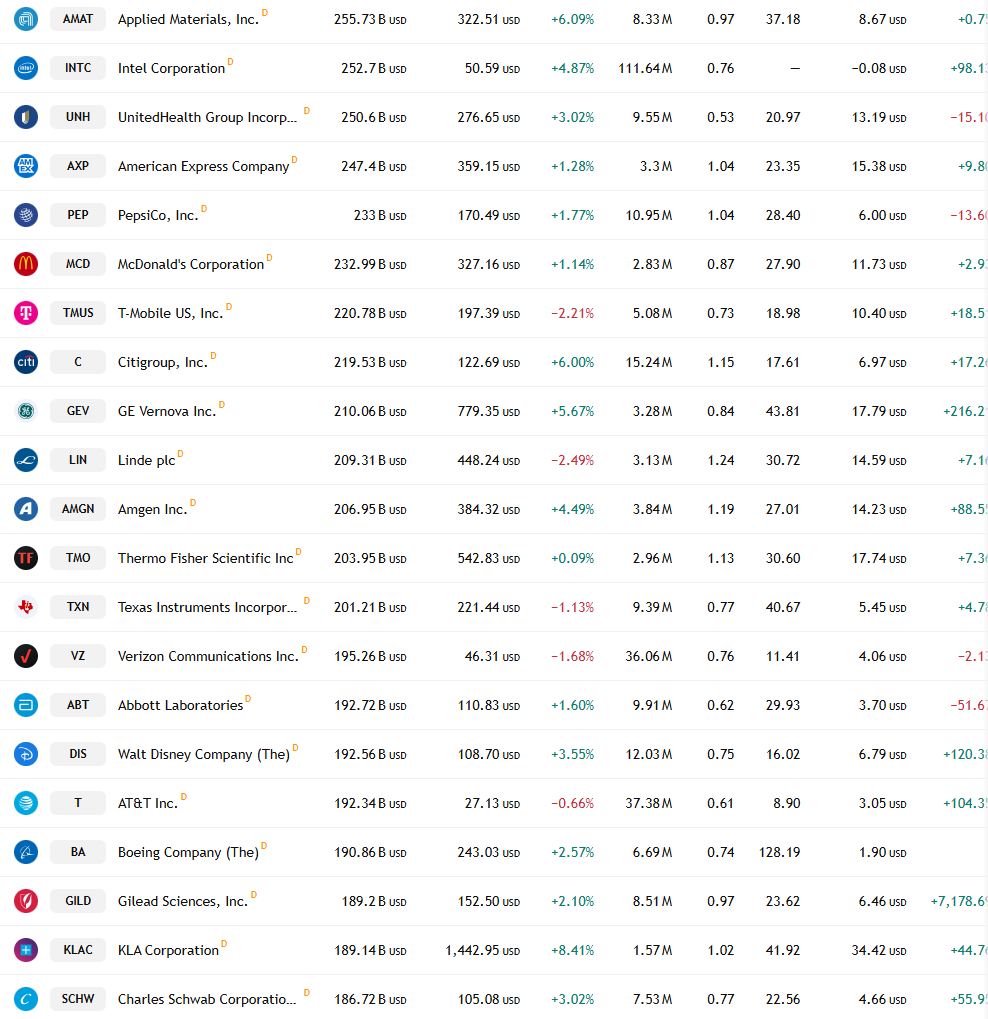Open the GEV ticker badge
Image resolution: width=988 pixels, height=1019 pixels.
click(x=78, y=411)
